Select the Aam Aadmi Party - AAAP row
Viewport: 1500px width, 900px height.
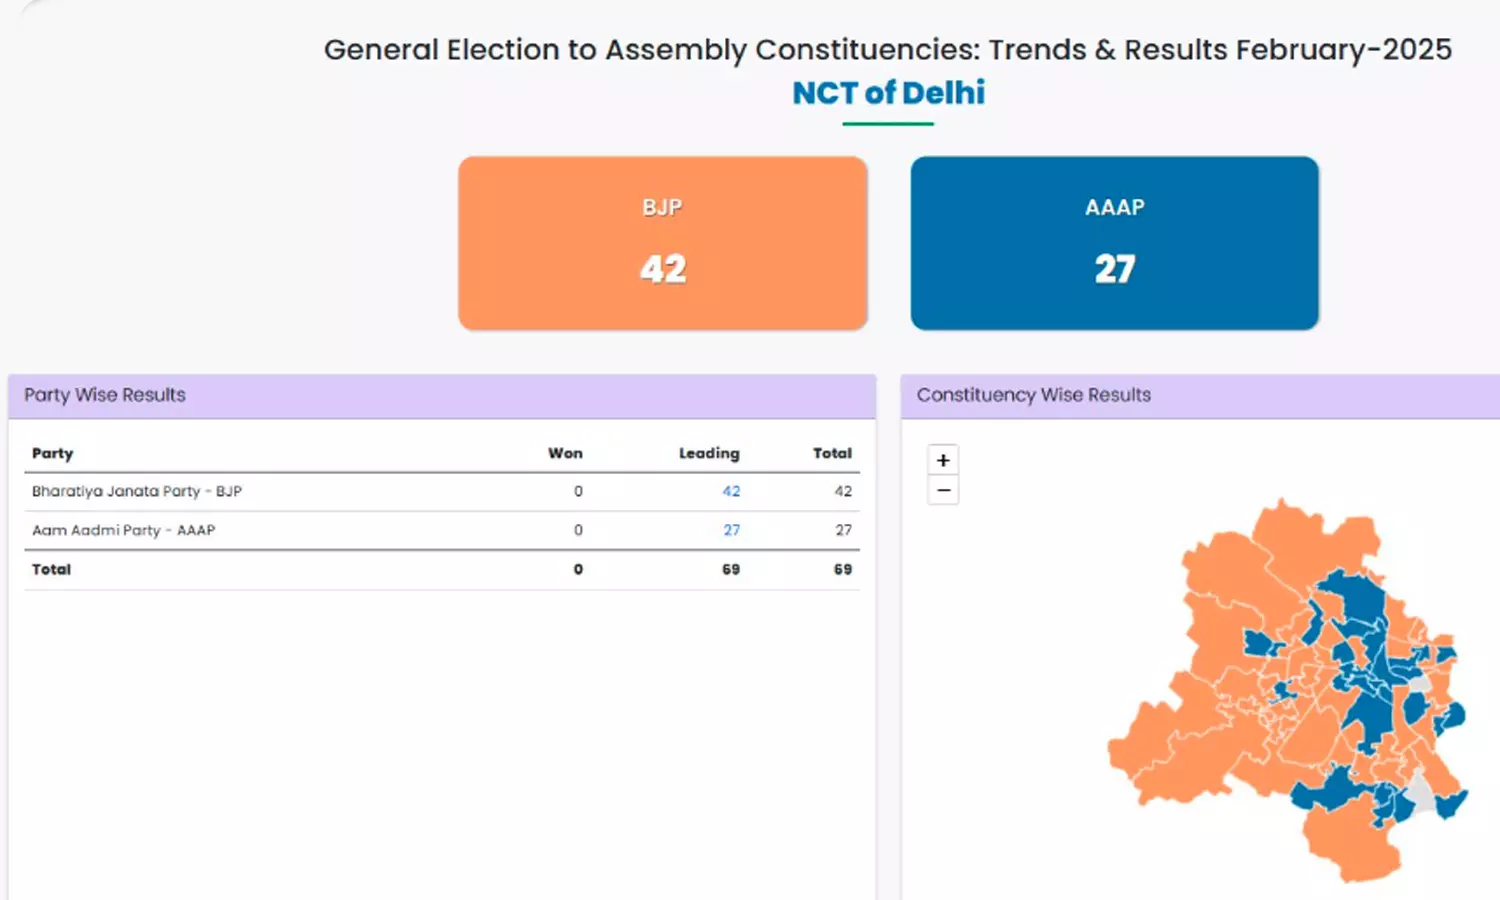pos(124,530)
